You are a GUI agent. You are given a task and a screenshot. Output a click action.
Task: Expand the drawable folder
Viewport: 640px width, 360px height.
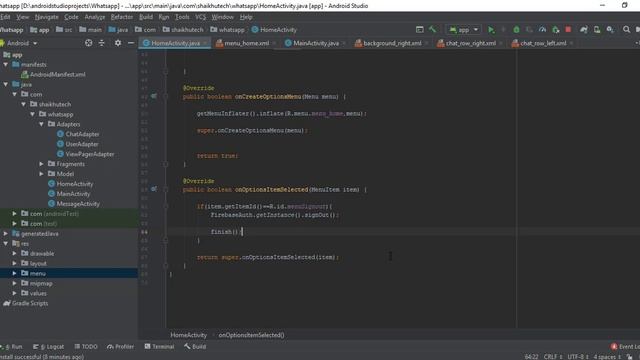14,253
